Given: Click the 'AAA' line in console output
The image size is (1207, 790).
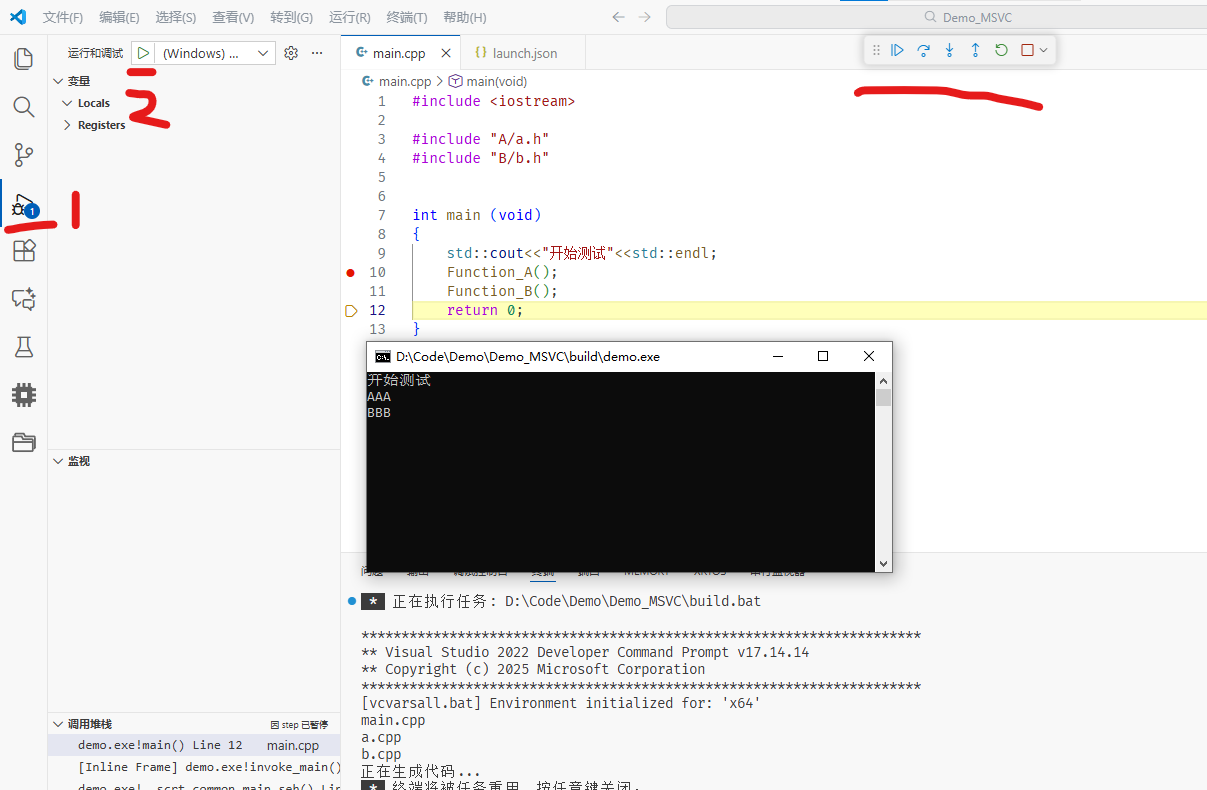Looking at the screenshot, I should (x=379, y=396).
